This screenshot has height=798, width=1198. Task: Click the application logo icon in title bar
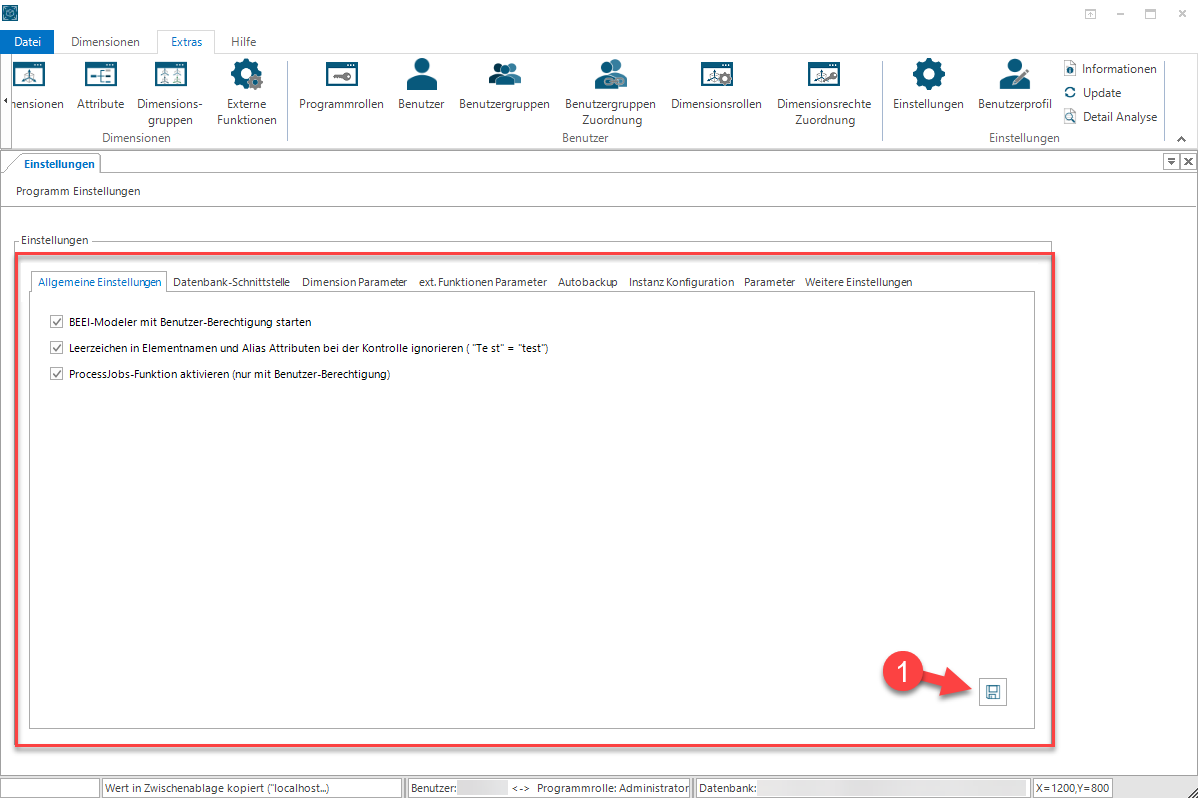(10, 13)
